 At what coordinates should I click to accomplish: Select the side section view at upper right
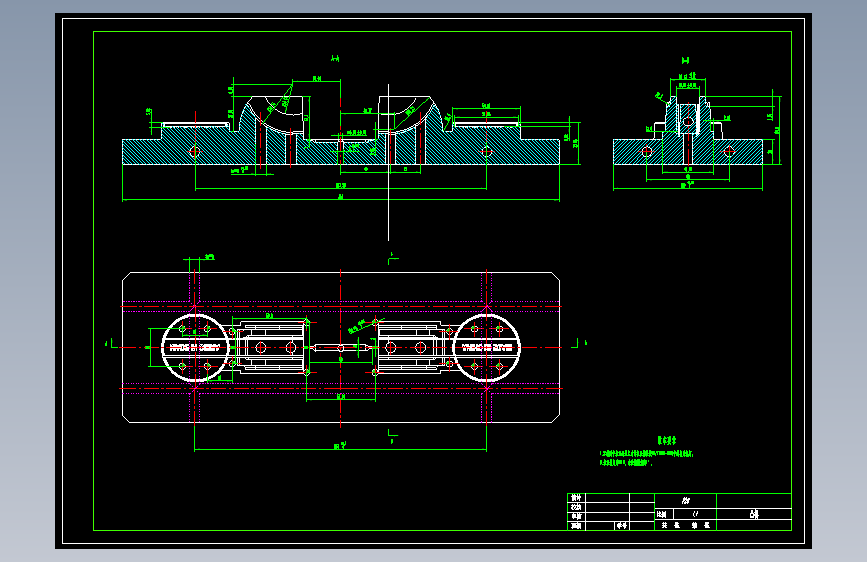(688, 131)
